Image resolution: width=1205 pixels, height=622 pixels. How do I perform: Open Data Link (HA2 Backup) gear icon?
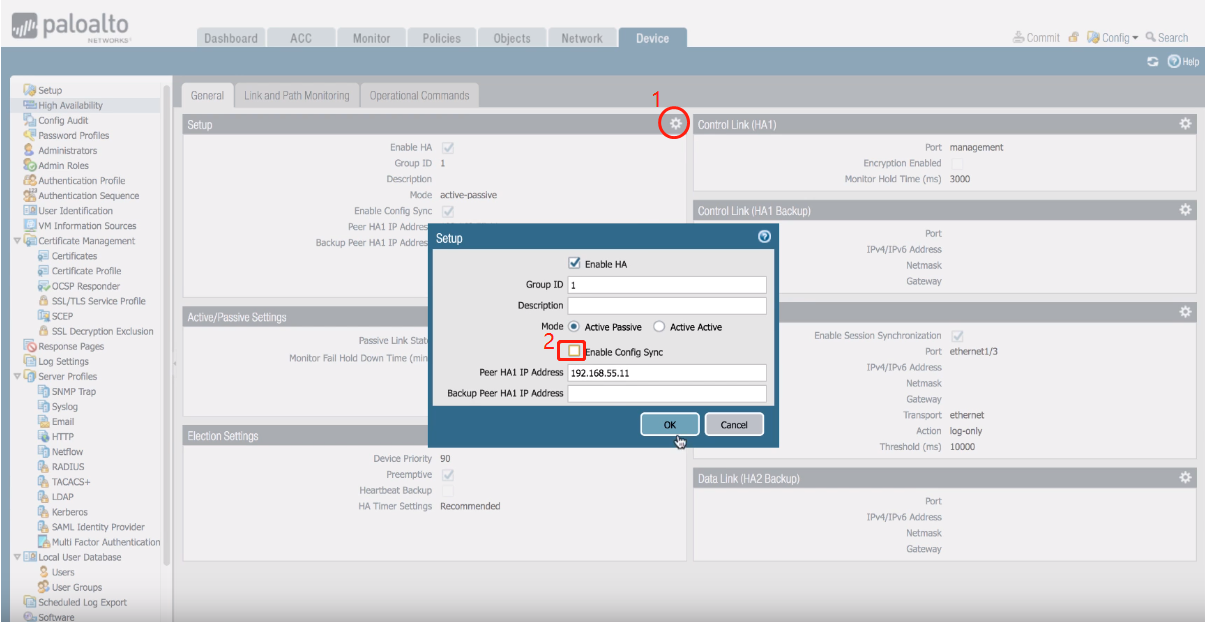click(x=1185, y=478)
